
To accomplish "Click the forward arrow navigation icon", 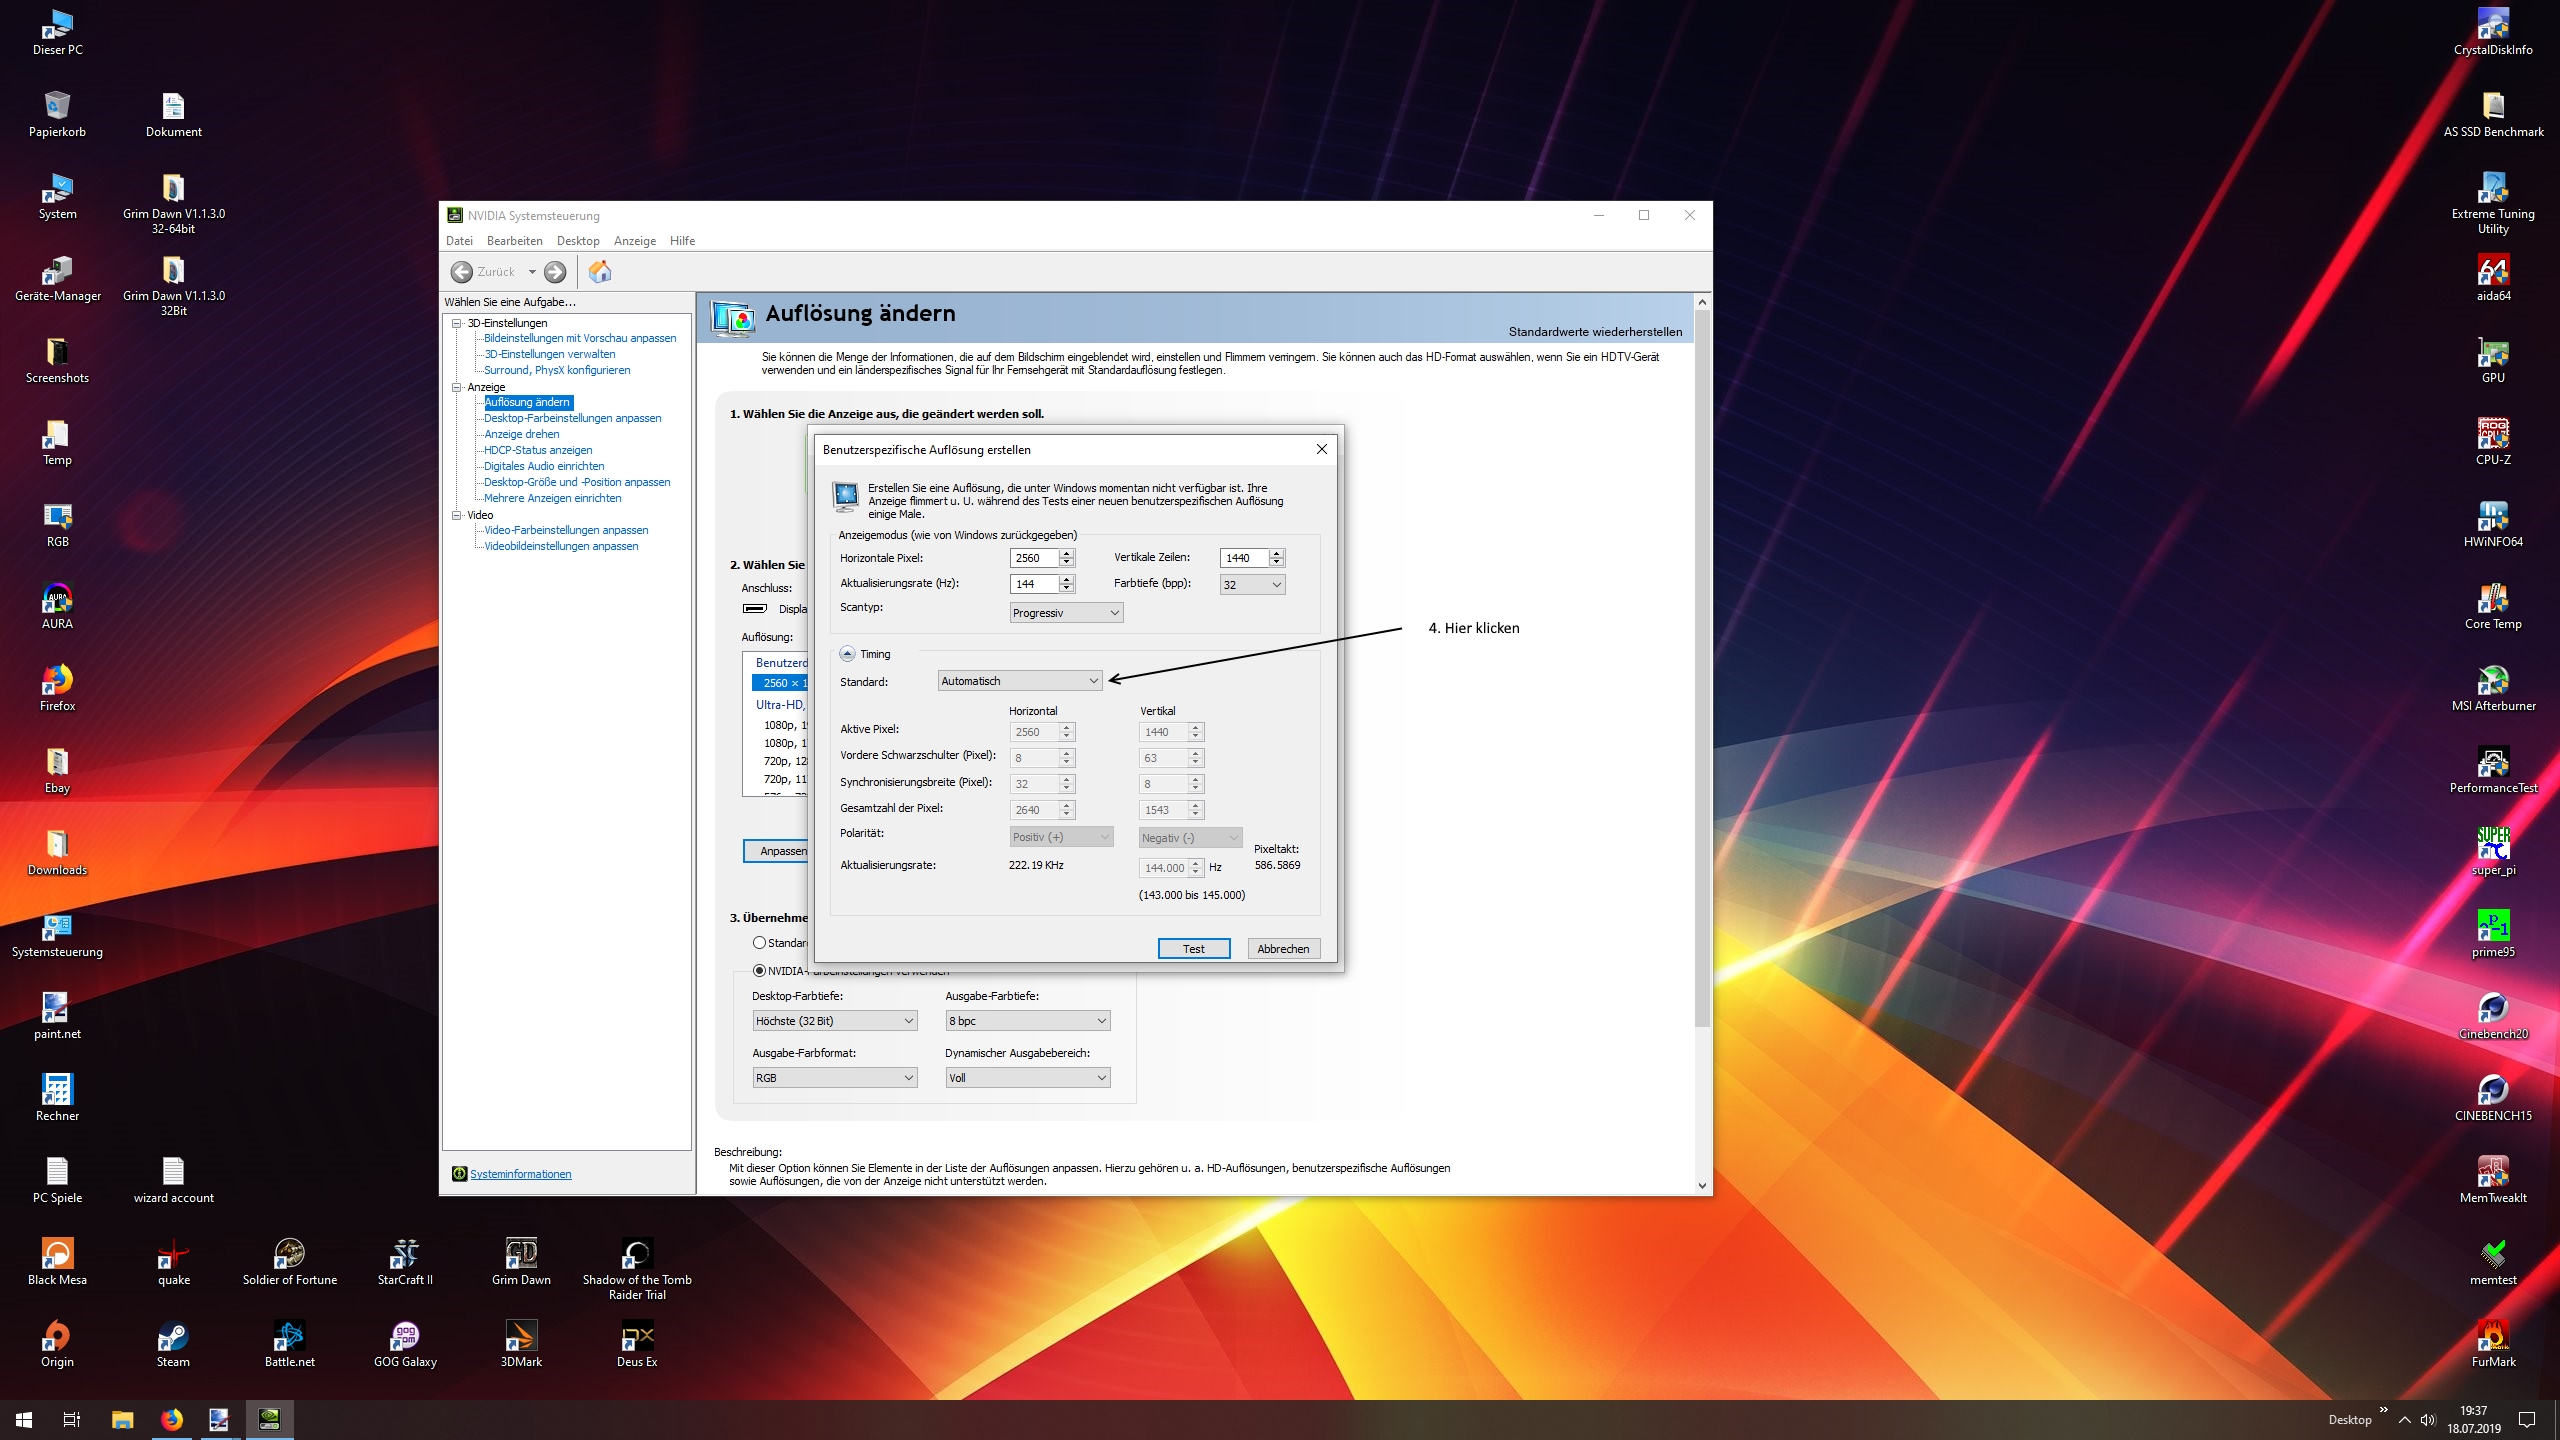I will click(x=556, y=272).
